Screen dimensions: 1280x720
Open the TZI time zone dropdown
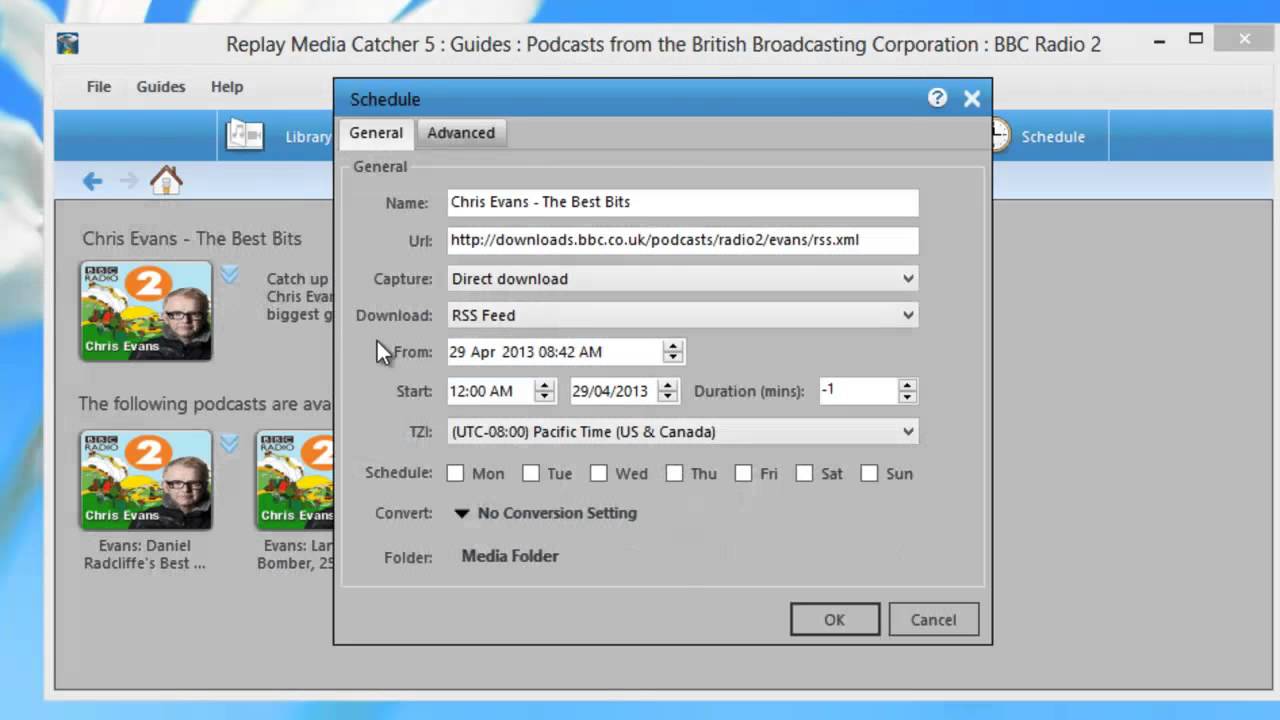[683, 432]
